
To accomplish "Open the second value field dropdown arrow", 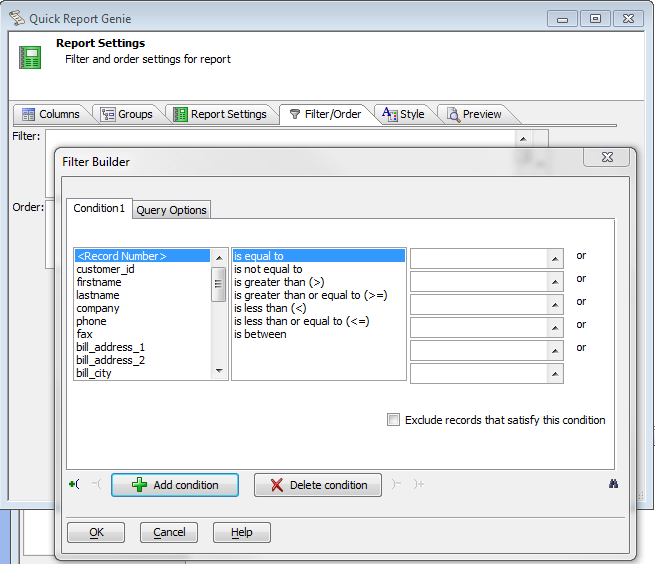I will [x=555, y=282].
